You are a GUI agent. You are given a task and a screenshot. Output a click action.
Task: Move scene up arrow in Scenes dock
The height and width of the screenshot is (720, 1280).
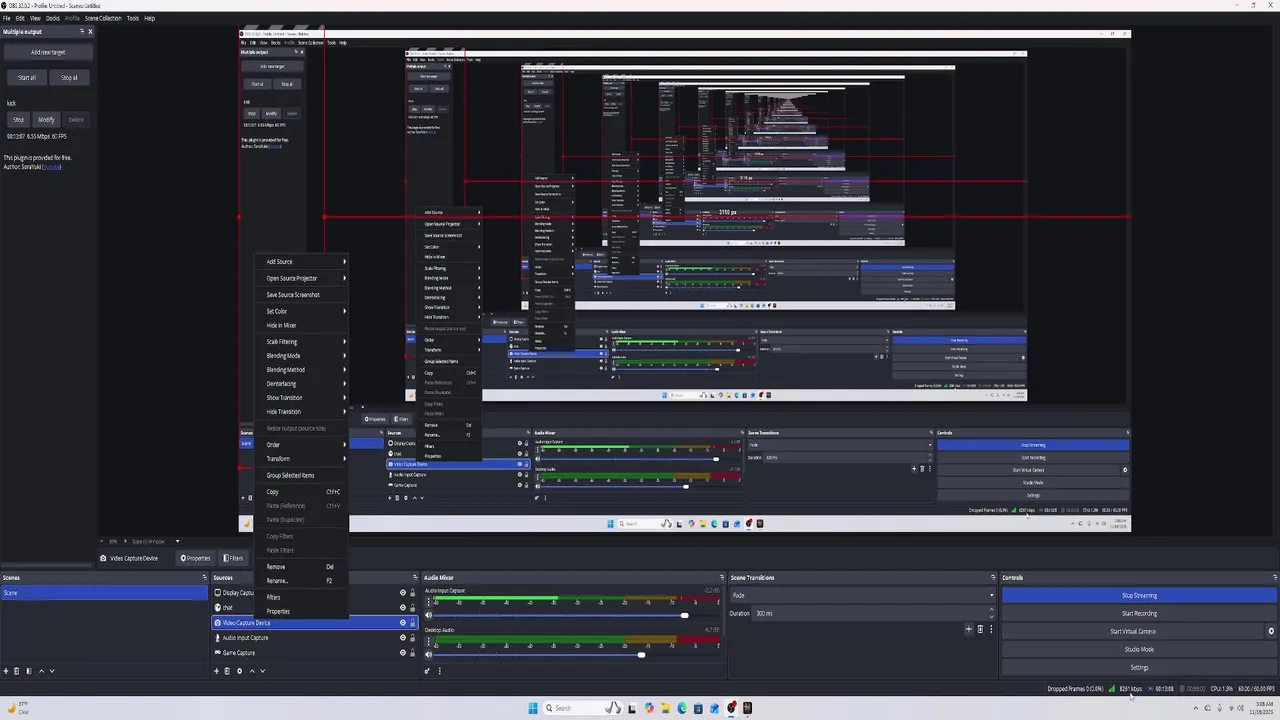click(x=41, y=671)
